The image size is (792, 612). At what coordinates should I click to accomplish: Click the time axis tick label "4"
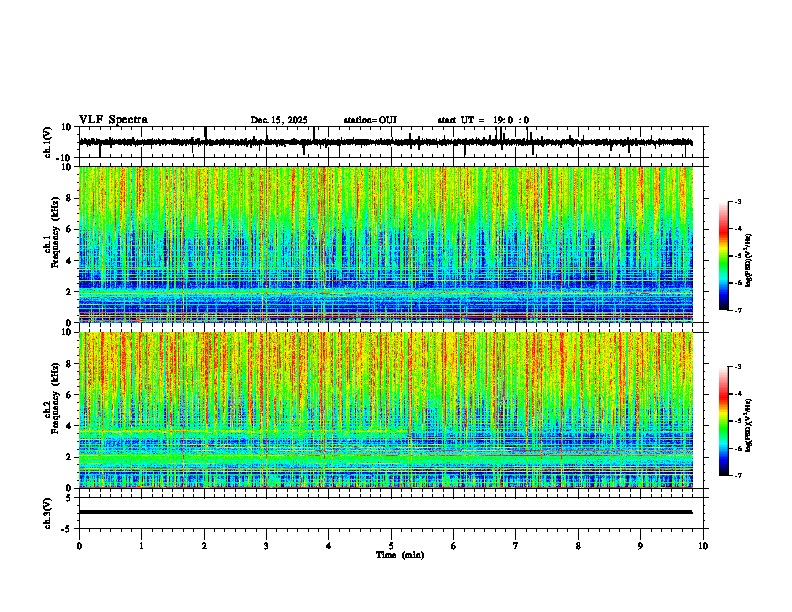click(329, 546)
